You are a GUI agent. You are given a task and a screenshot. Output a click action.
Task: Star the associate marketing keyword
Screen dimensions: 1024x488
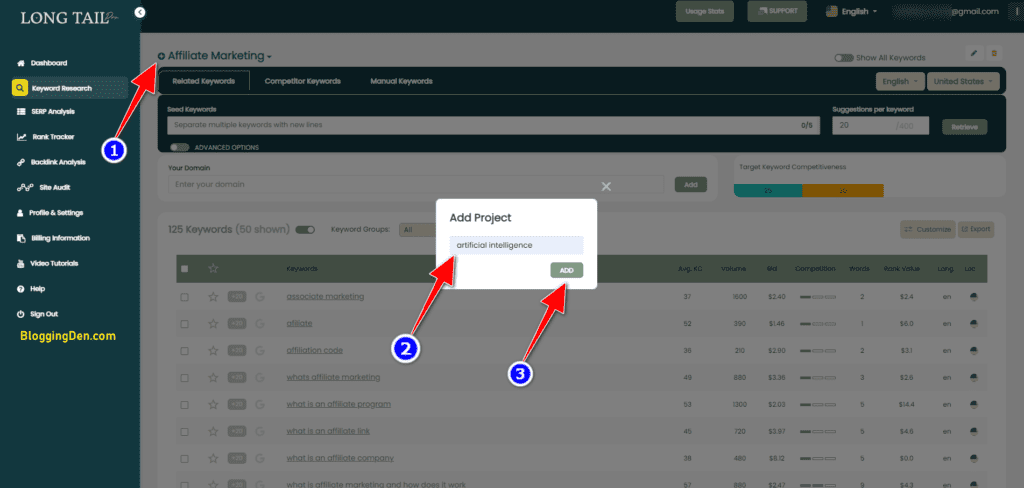coord(212,297)
